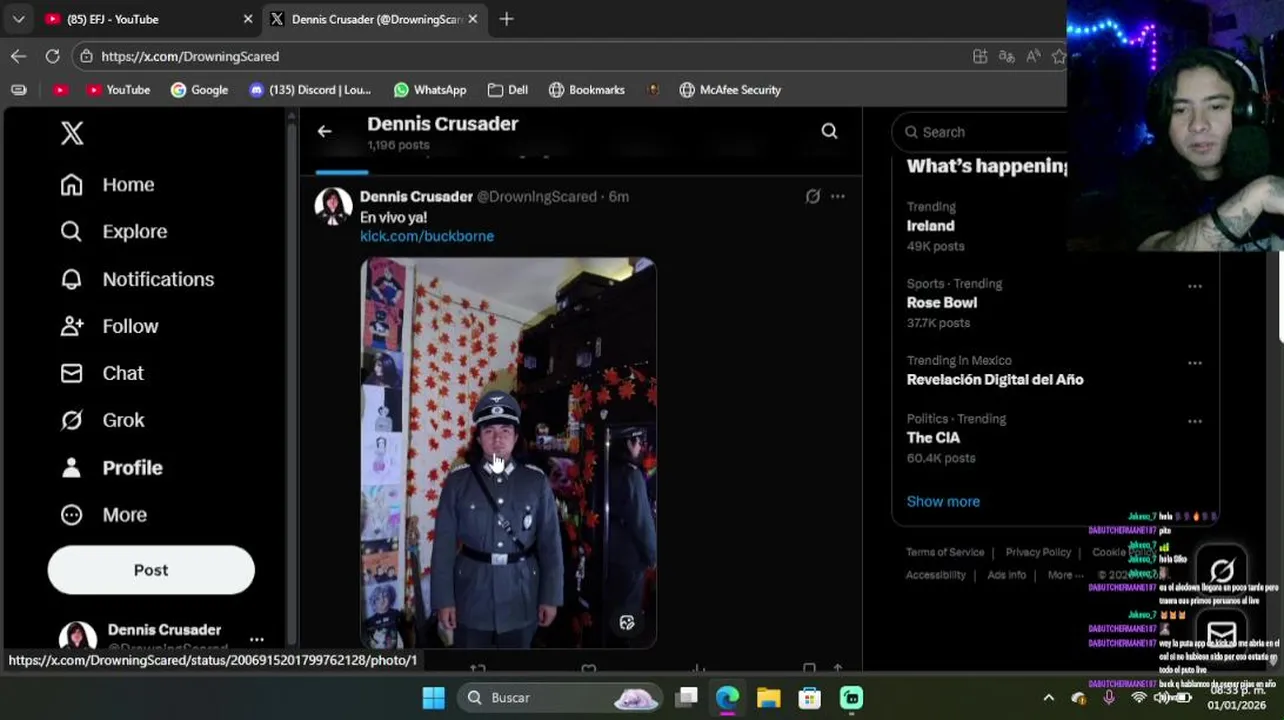This screenshot has height=720, width=1284.
Task: Click Accessibility footer link
Action: tap(936, 575)
